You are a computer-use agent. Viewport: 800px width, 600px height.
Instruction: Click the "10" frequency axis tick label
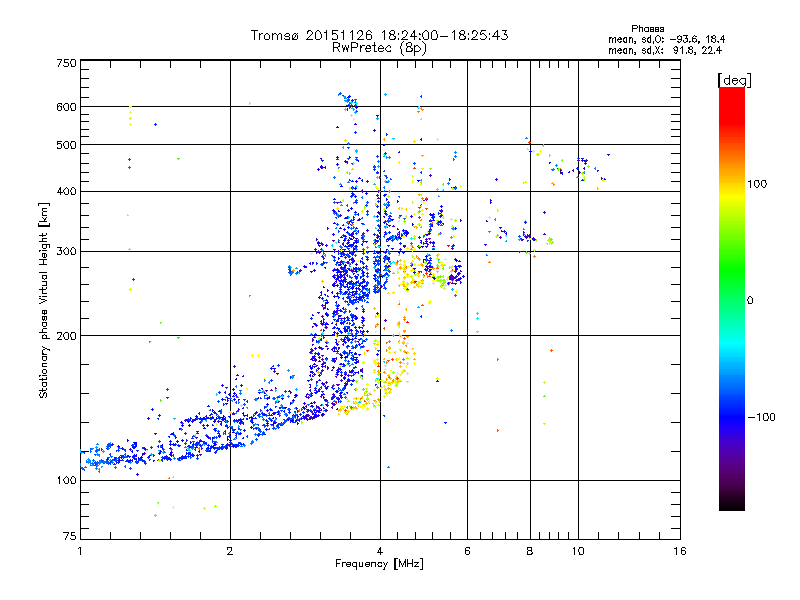578,551
